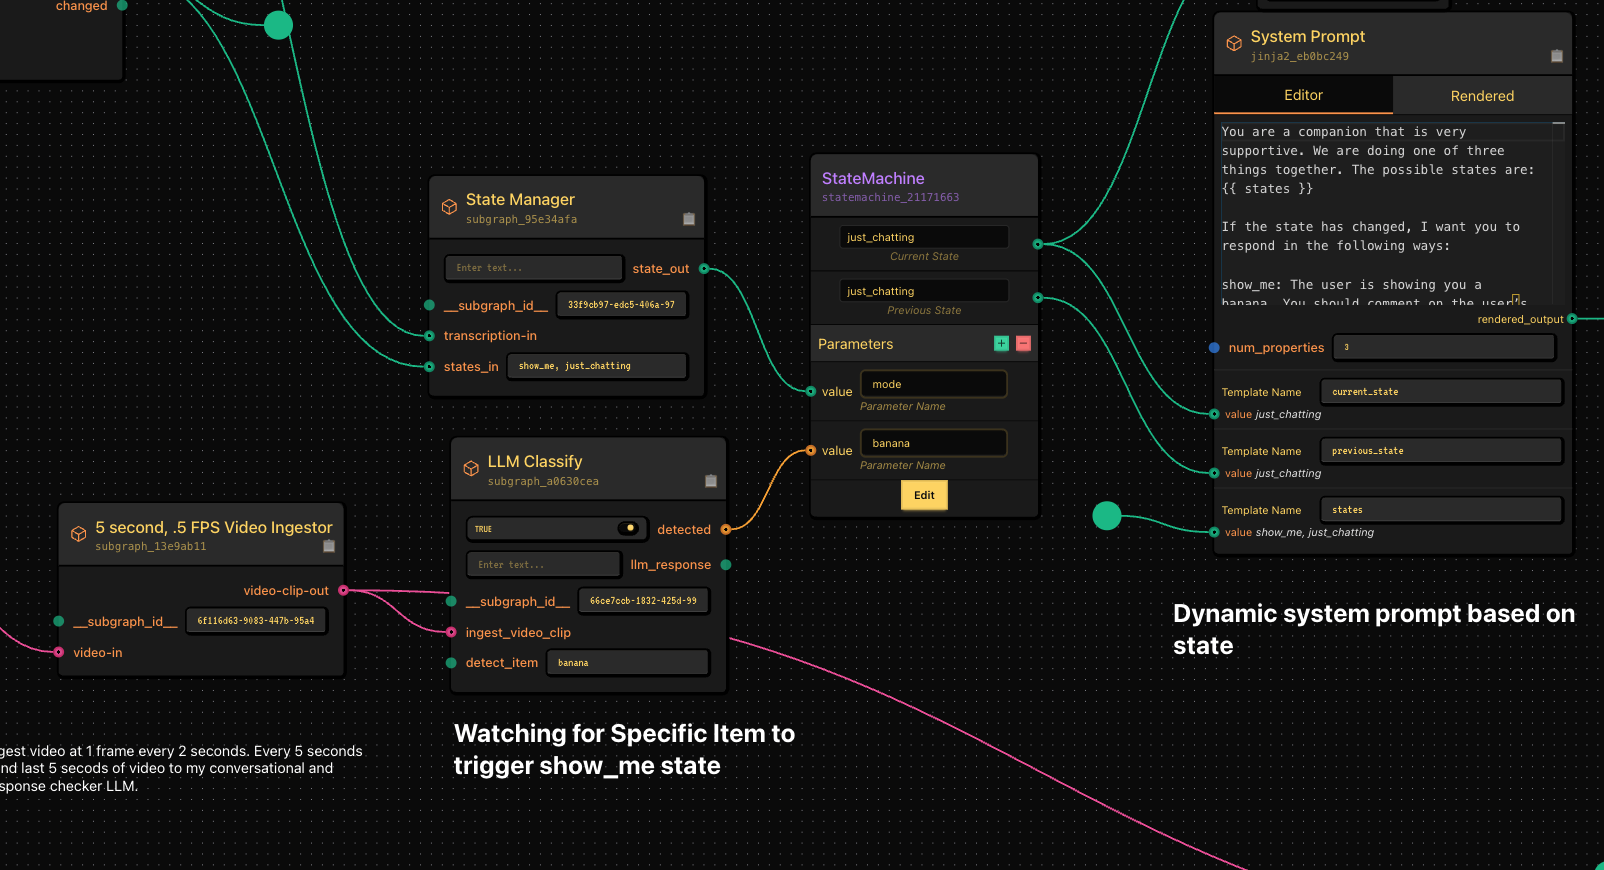Screen dimensions: 1604x870
Task: Add a parameter with the green plus icon
Action: (x=1001, y=344)
